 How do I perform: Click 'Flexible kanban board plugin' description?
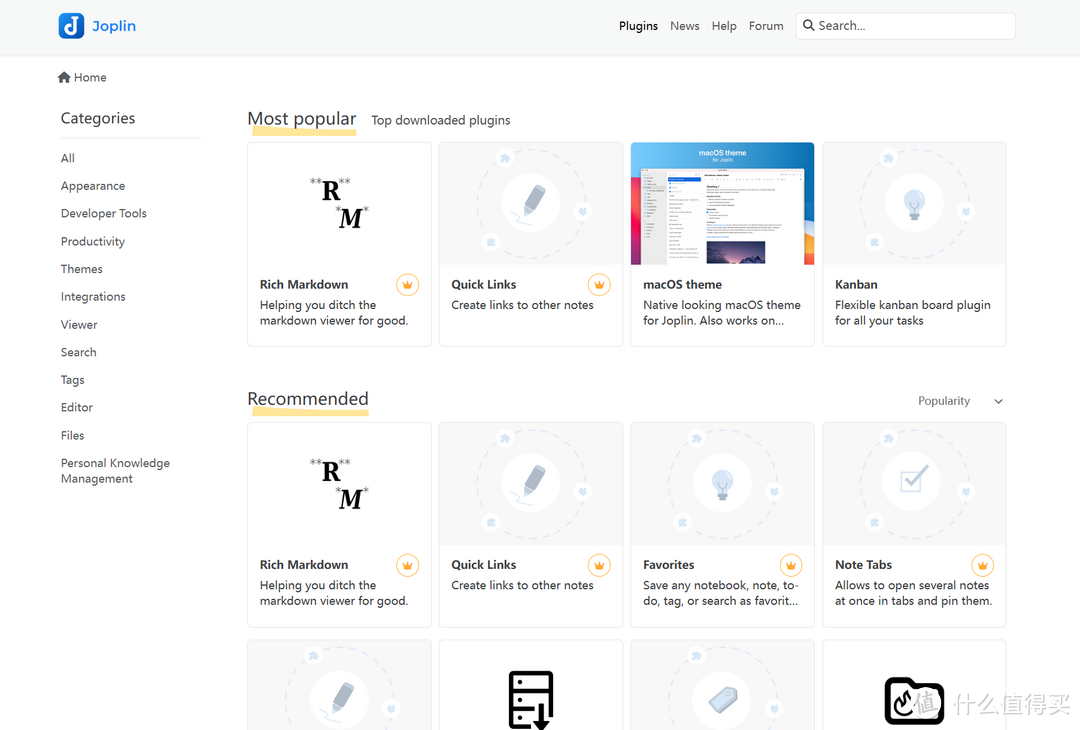[913, 313]
